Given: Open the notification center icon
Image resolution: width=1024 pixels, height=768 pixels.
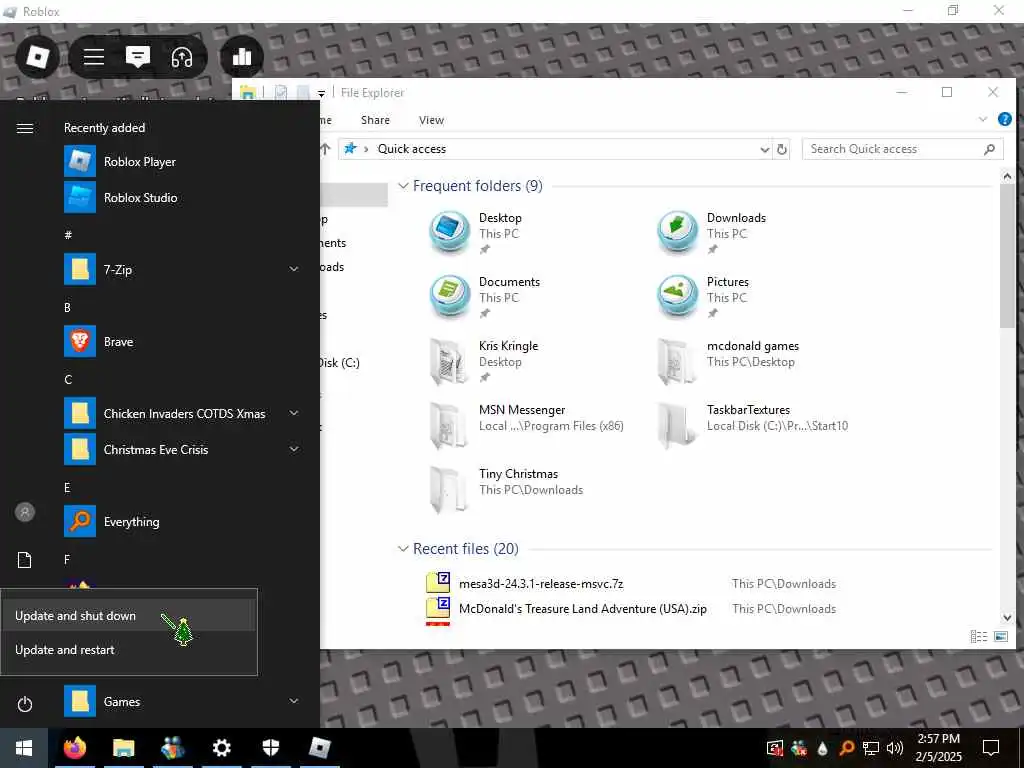Looking at the screenshot, I should (x=991, y=748).
